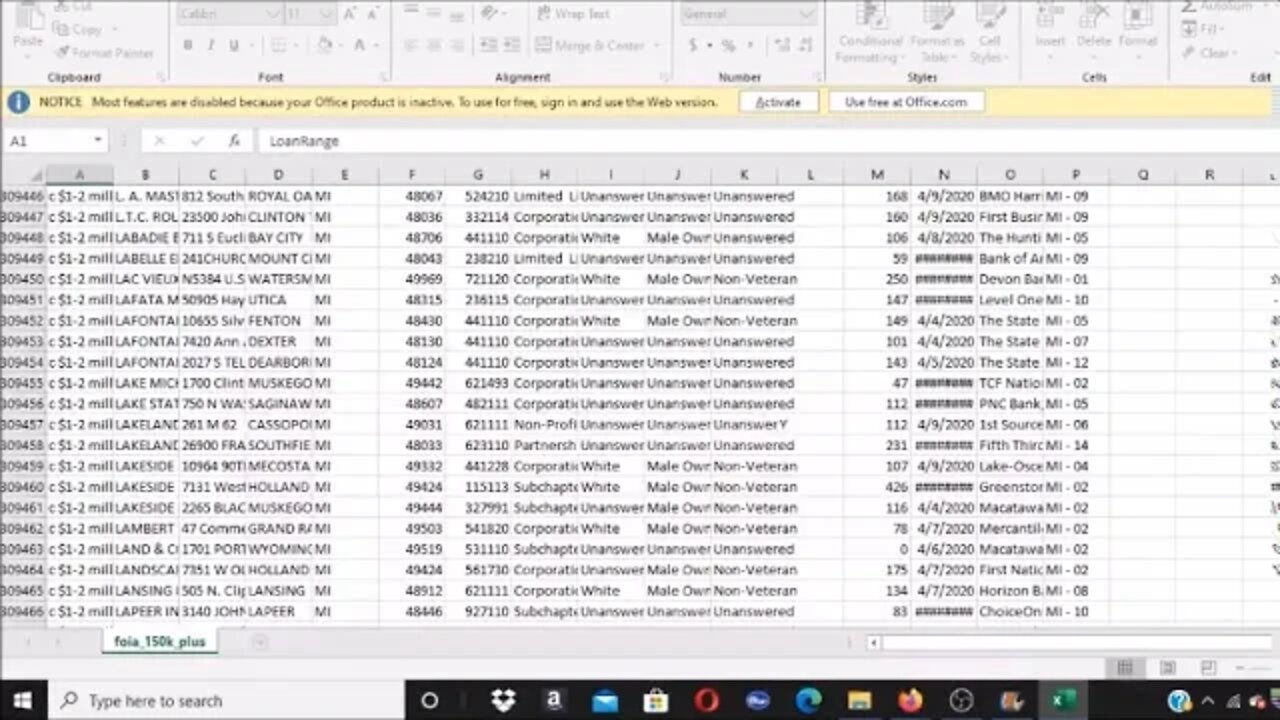This screenshot has height=720, width=1280.
Task: Click the Accounting dollar format icon
Action: pos(693,45)
